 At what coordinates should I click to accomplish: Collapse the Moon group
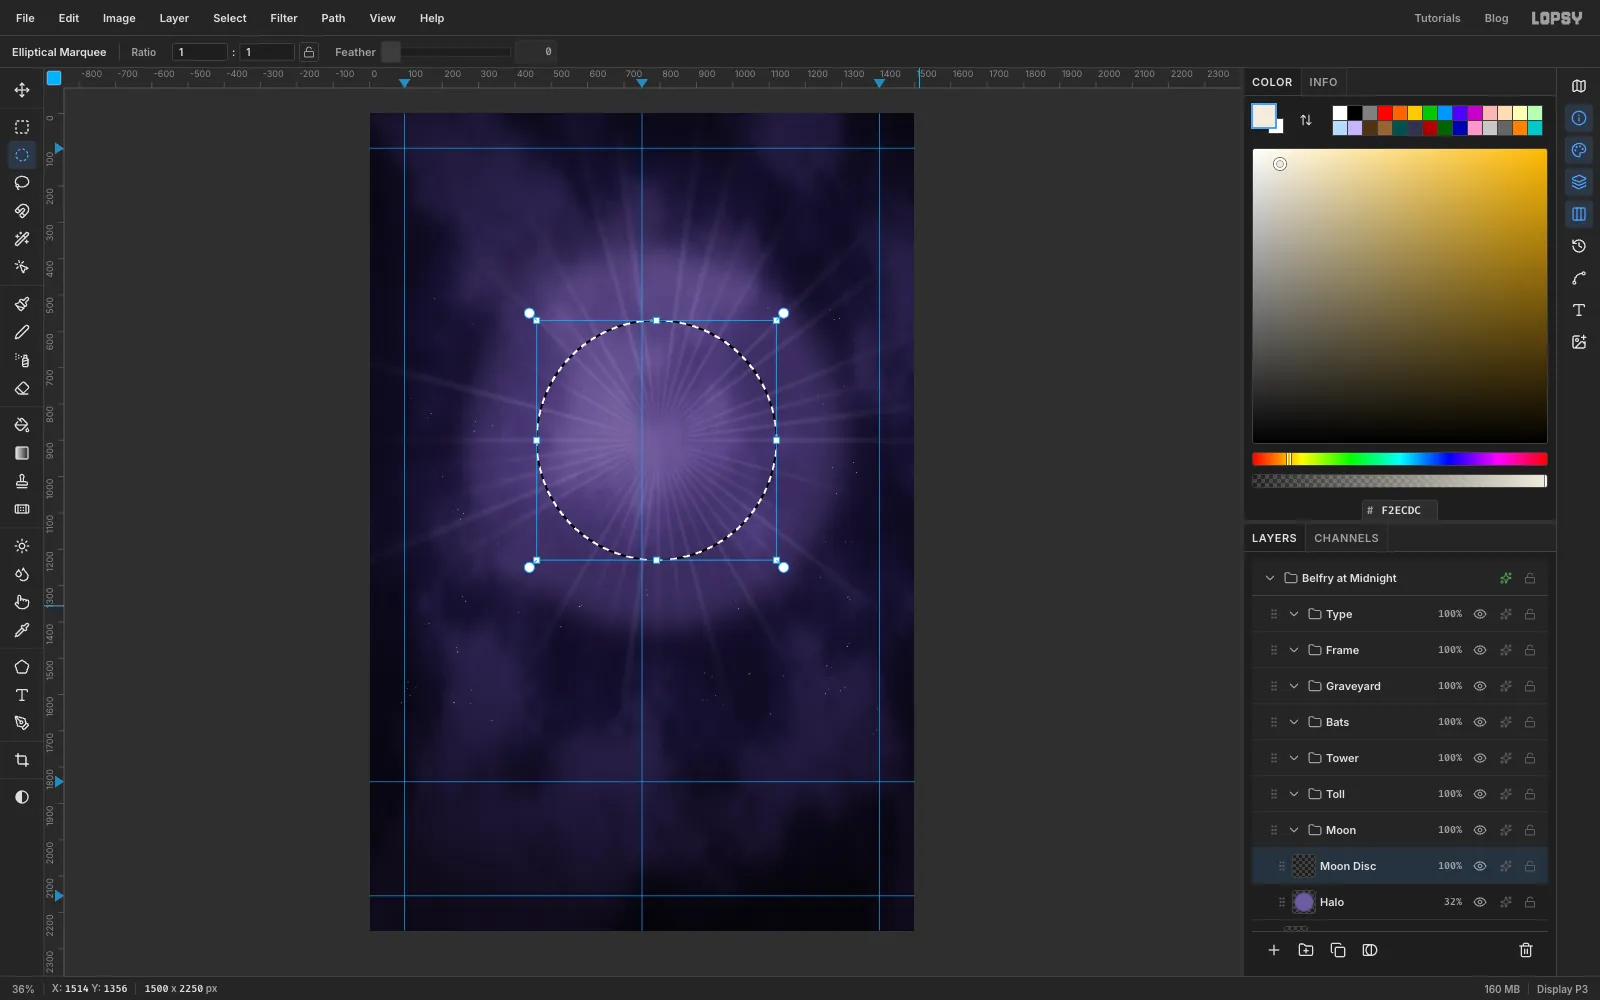(x=1294, y=830)
